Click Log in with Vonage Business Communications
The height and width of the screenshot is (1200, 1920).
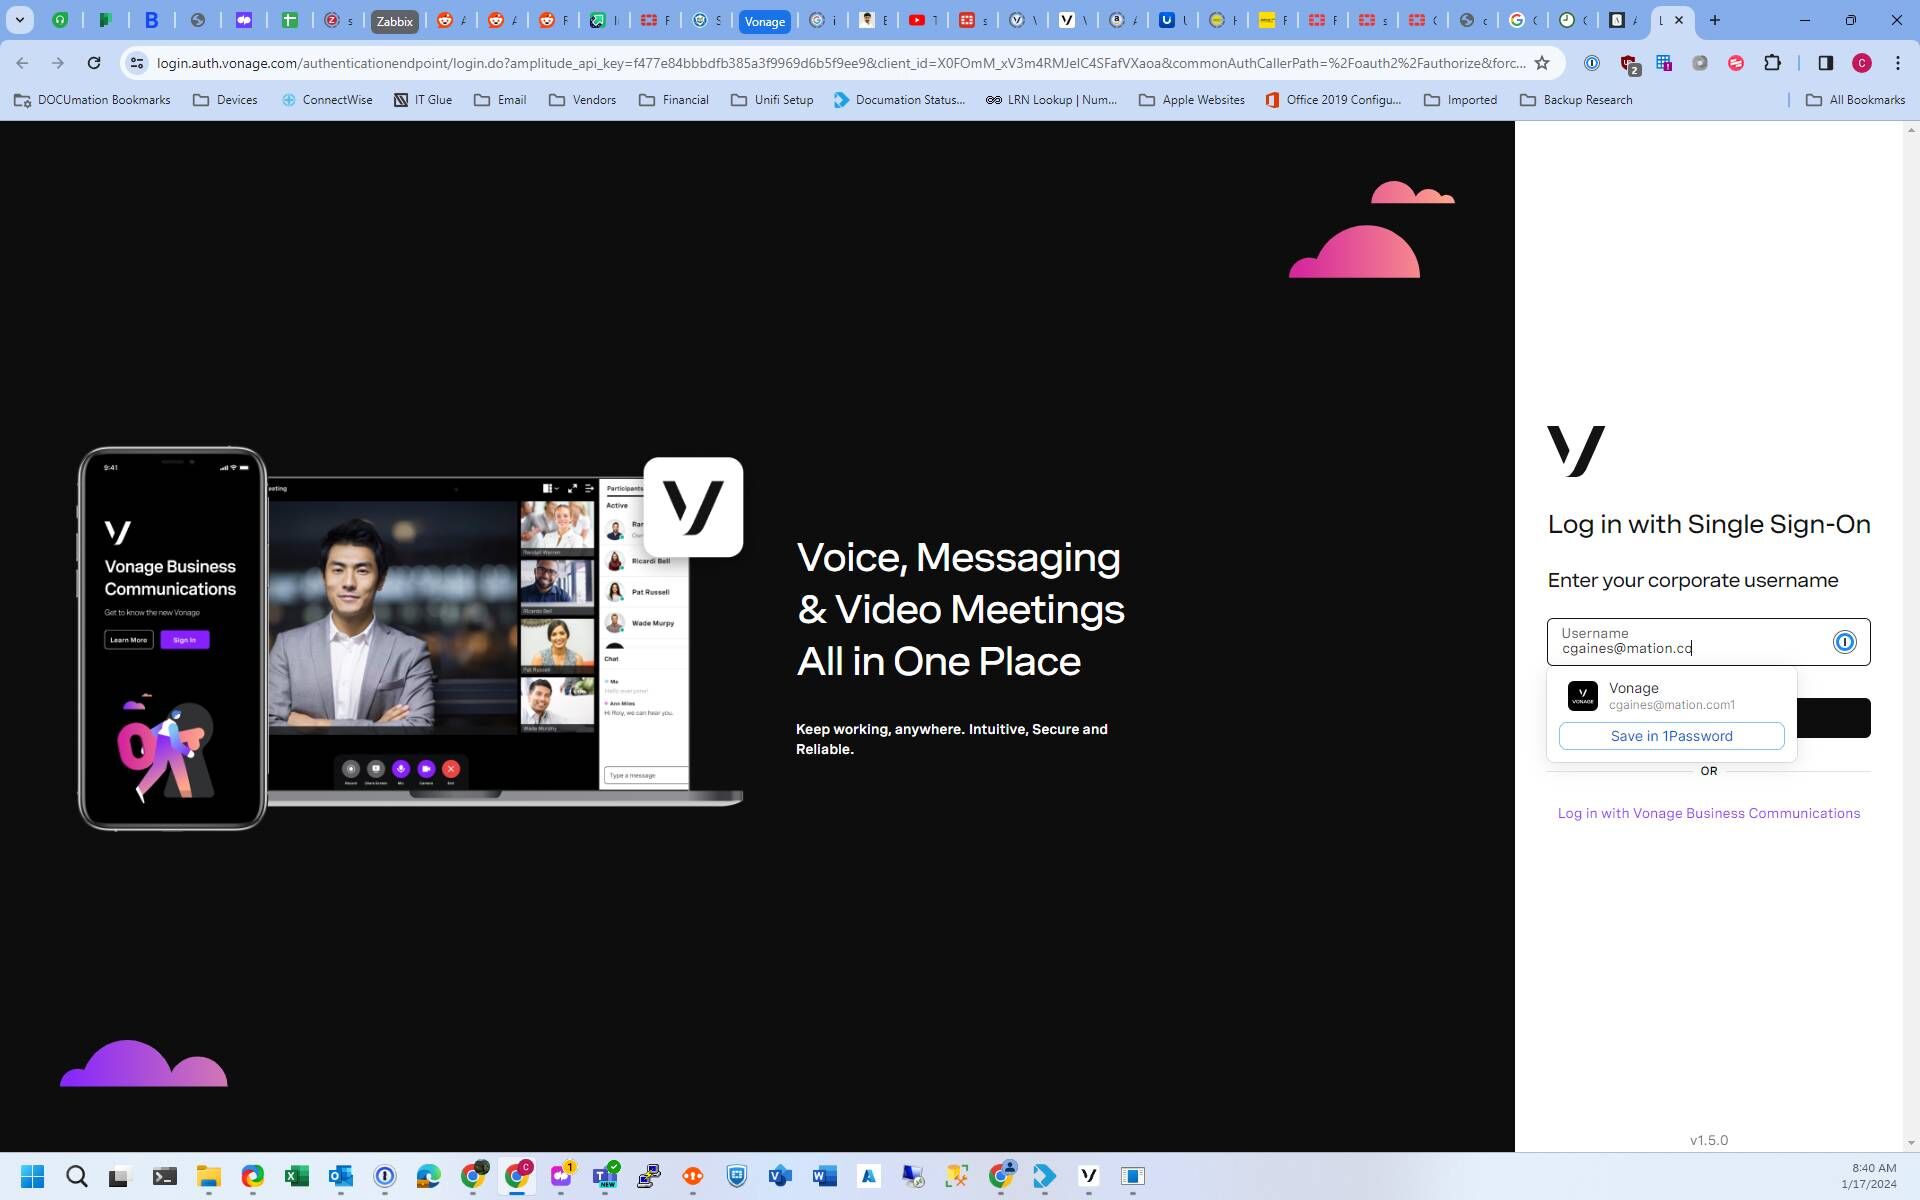1708,813
